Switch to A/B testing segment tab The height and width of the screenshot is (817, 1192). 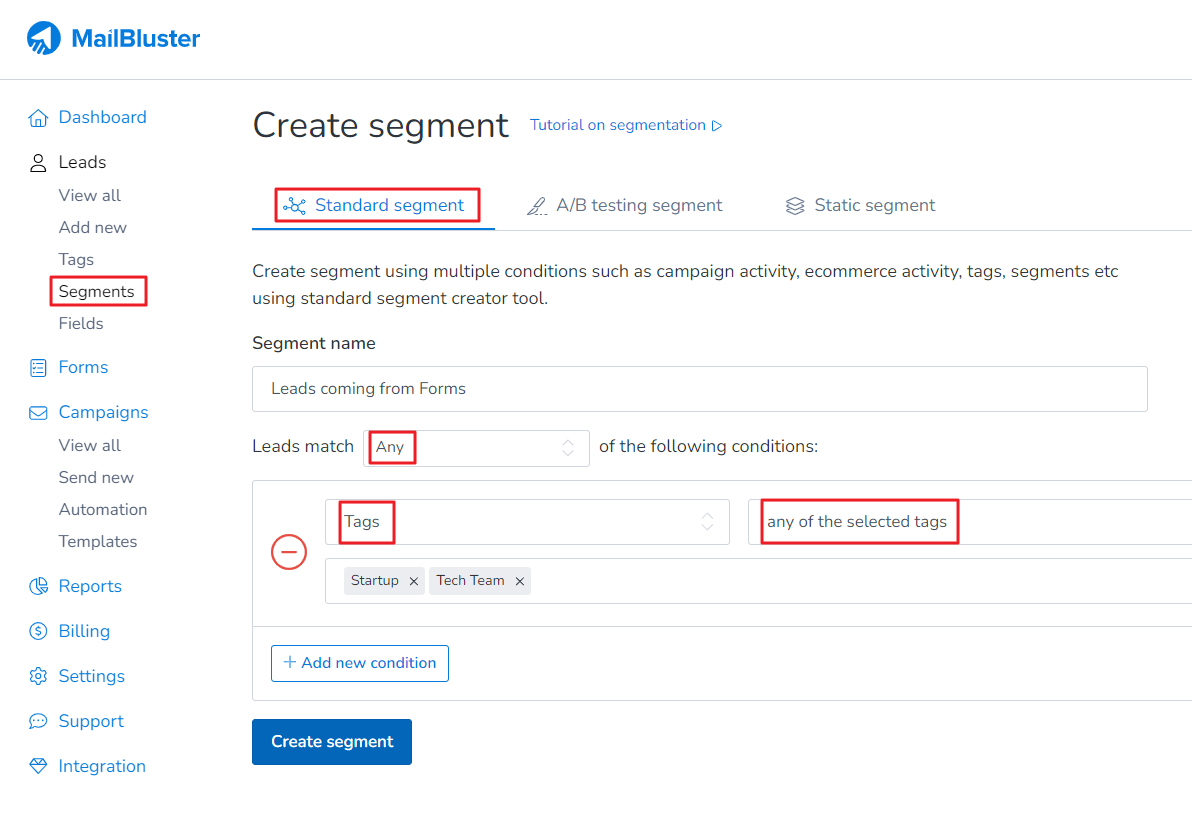click(x=625, y=206)
